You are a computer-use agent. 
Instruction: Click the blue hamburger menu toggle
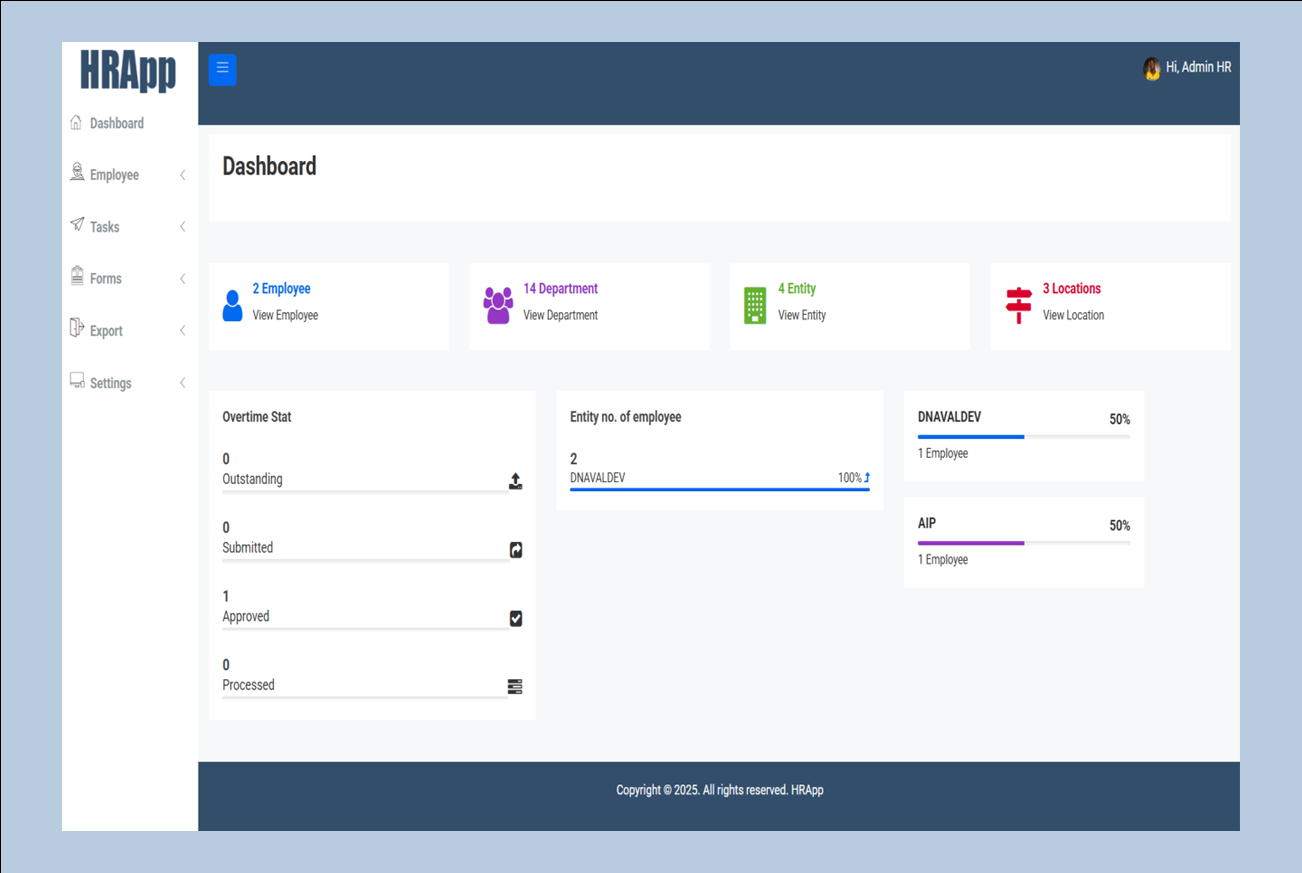click(x=222, y=69)
